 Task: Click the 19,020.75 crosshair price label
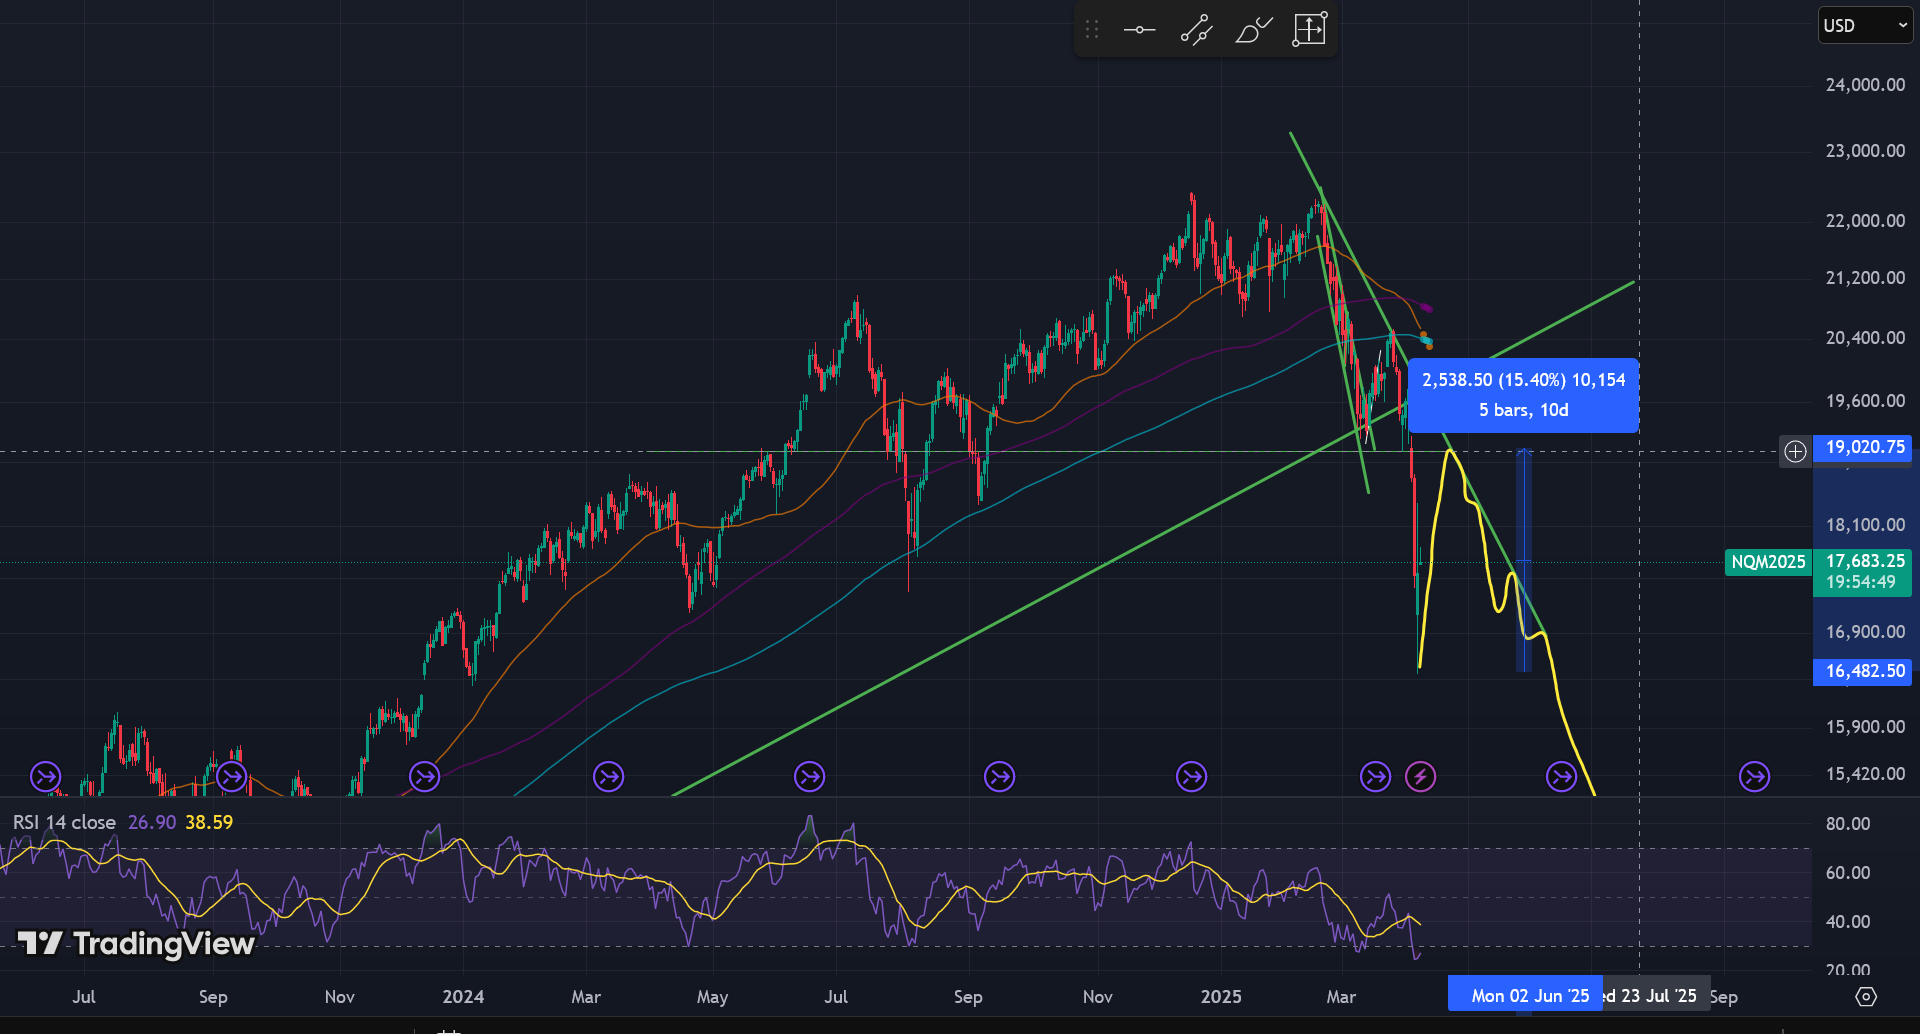point(1863,447)
